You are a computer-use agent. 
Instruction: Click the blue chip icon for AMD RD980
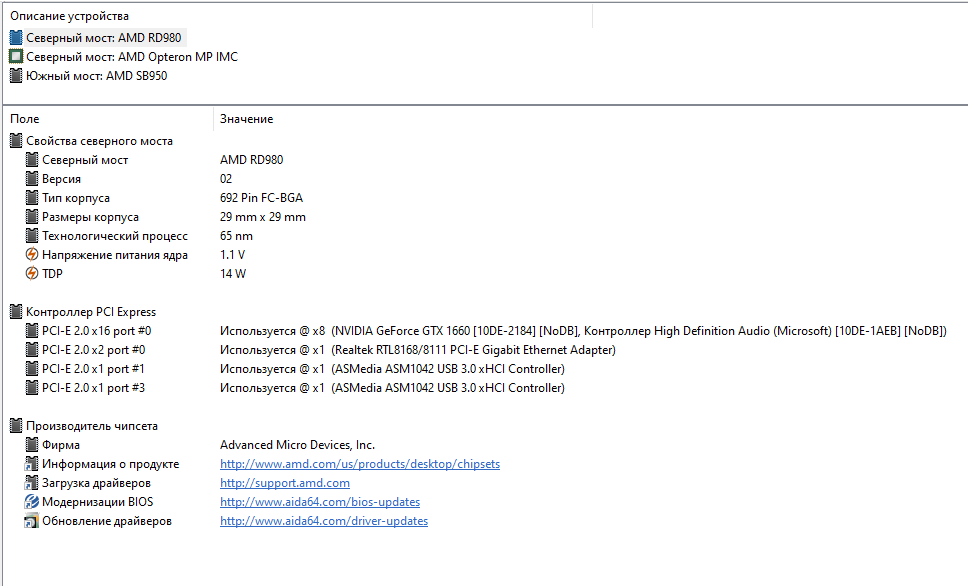pyautogui.click(x=16, y=38)
